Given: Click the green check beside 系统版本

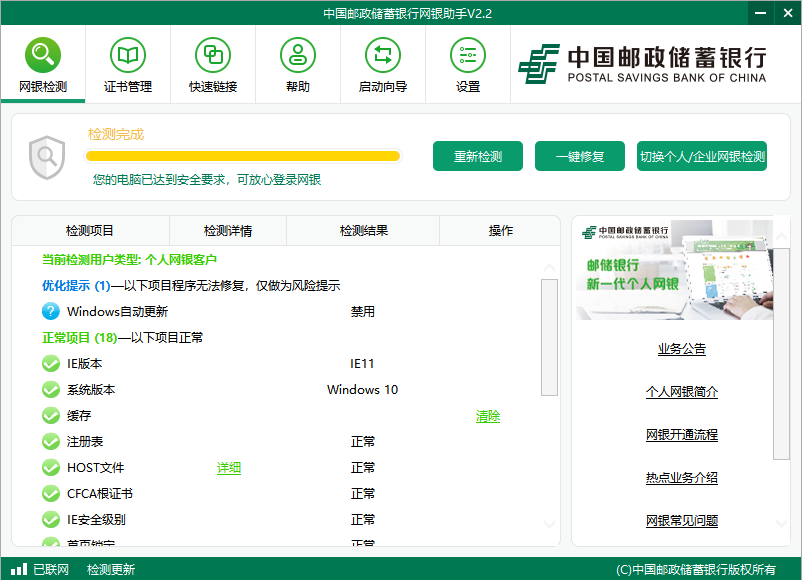Looking at the screenshot, I should tap(51, 390).
